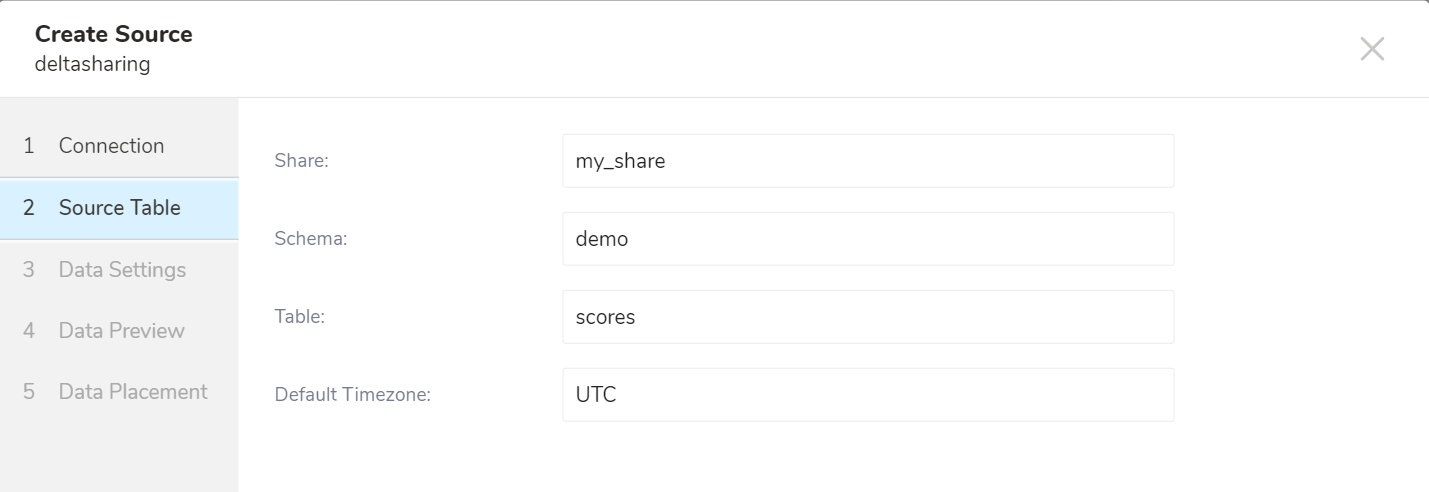
Task: Focus the Schema field containing demo
Action: (867, 239)
